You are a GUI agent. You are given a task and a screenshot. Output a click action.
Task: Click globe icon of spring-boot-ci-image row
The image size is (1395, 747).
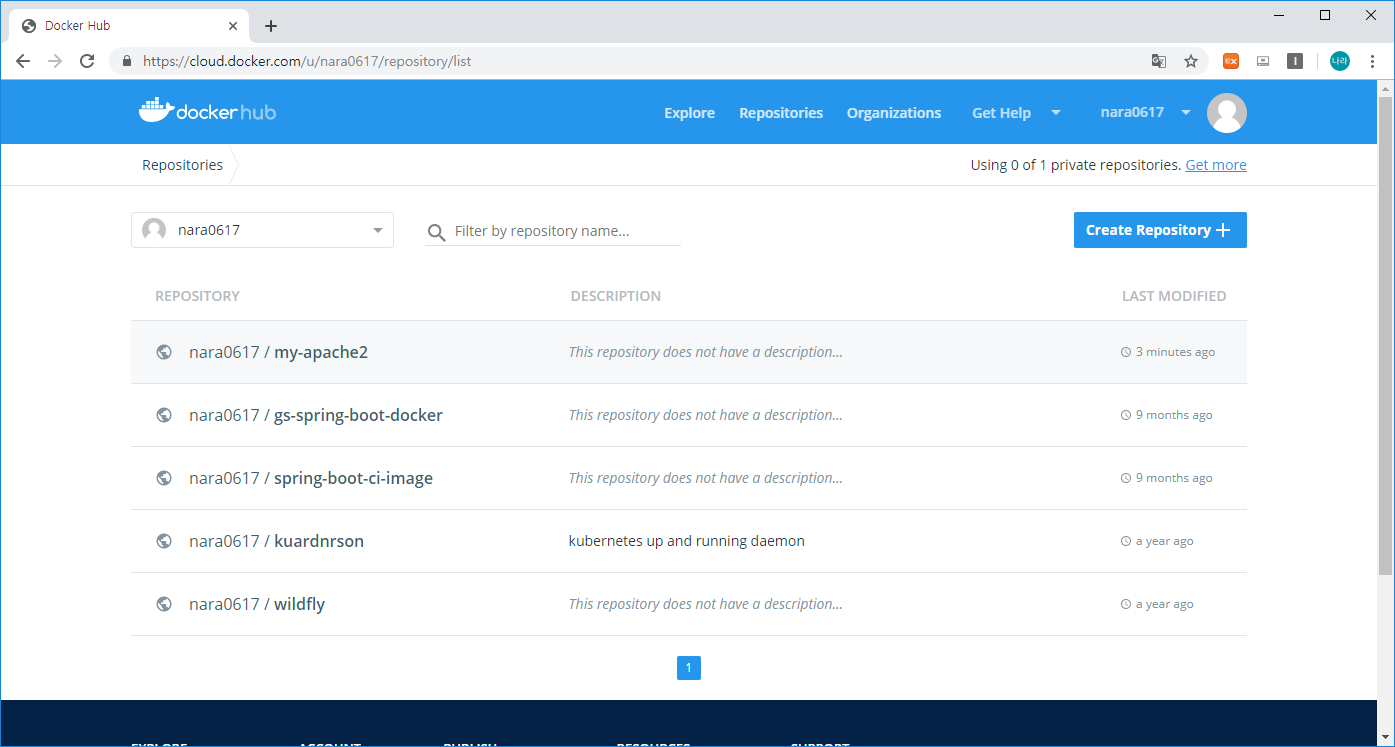(x=164, y=478)
